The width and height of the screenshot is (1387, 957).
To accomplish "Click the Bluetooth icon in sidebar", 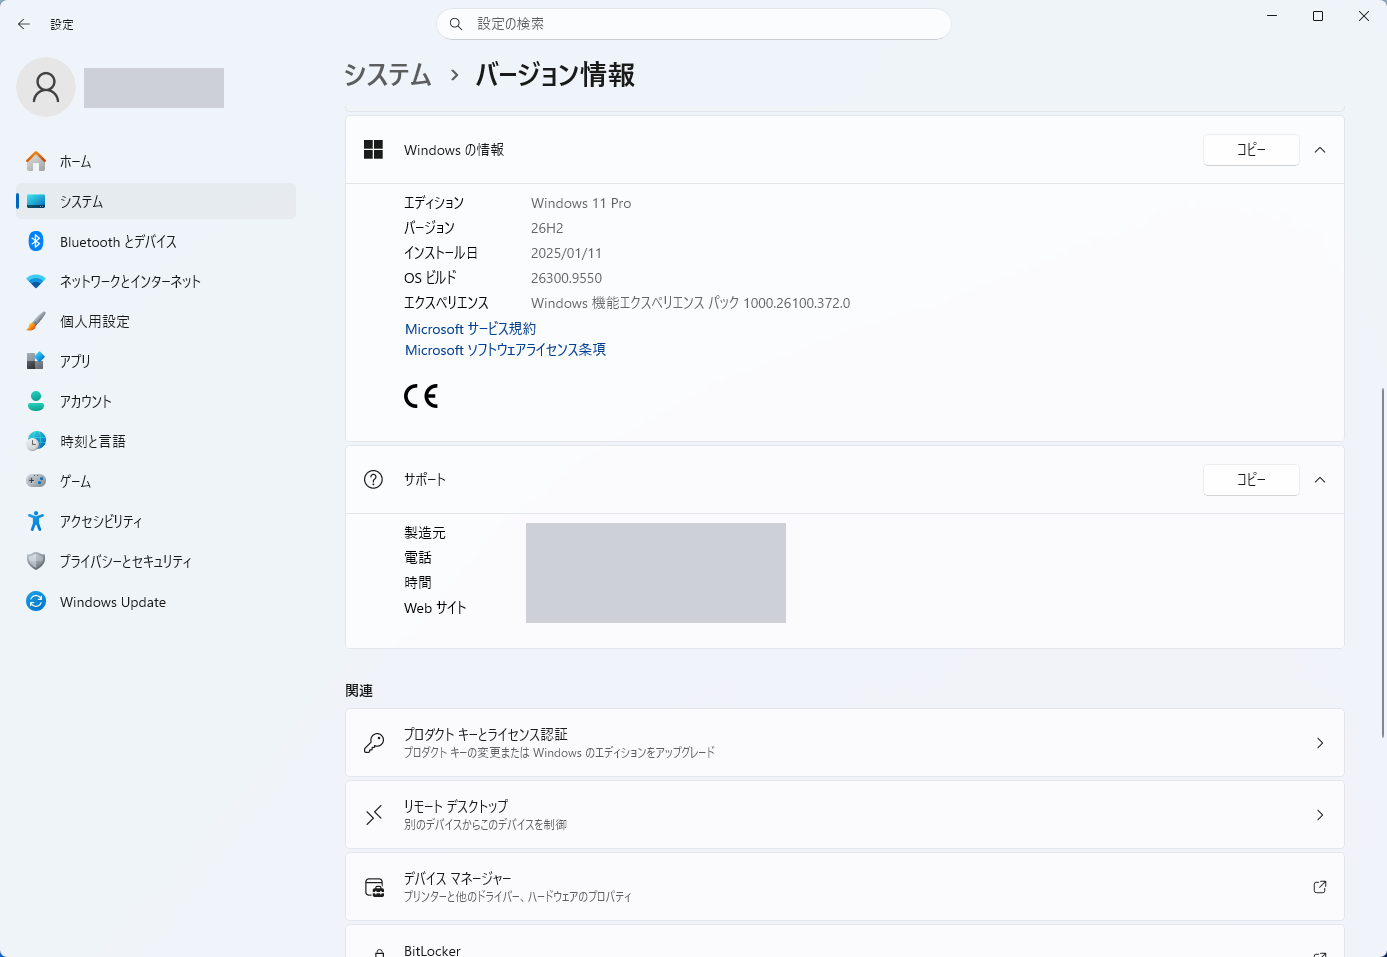I will click(x=36, y=241).
